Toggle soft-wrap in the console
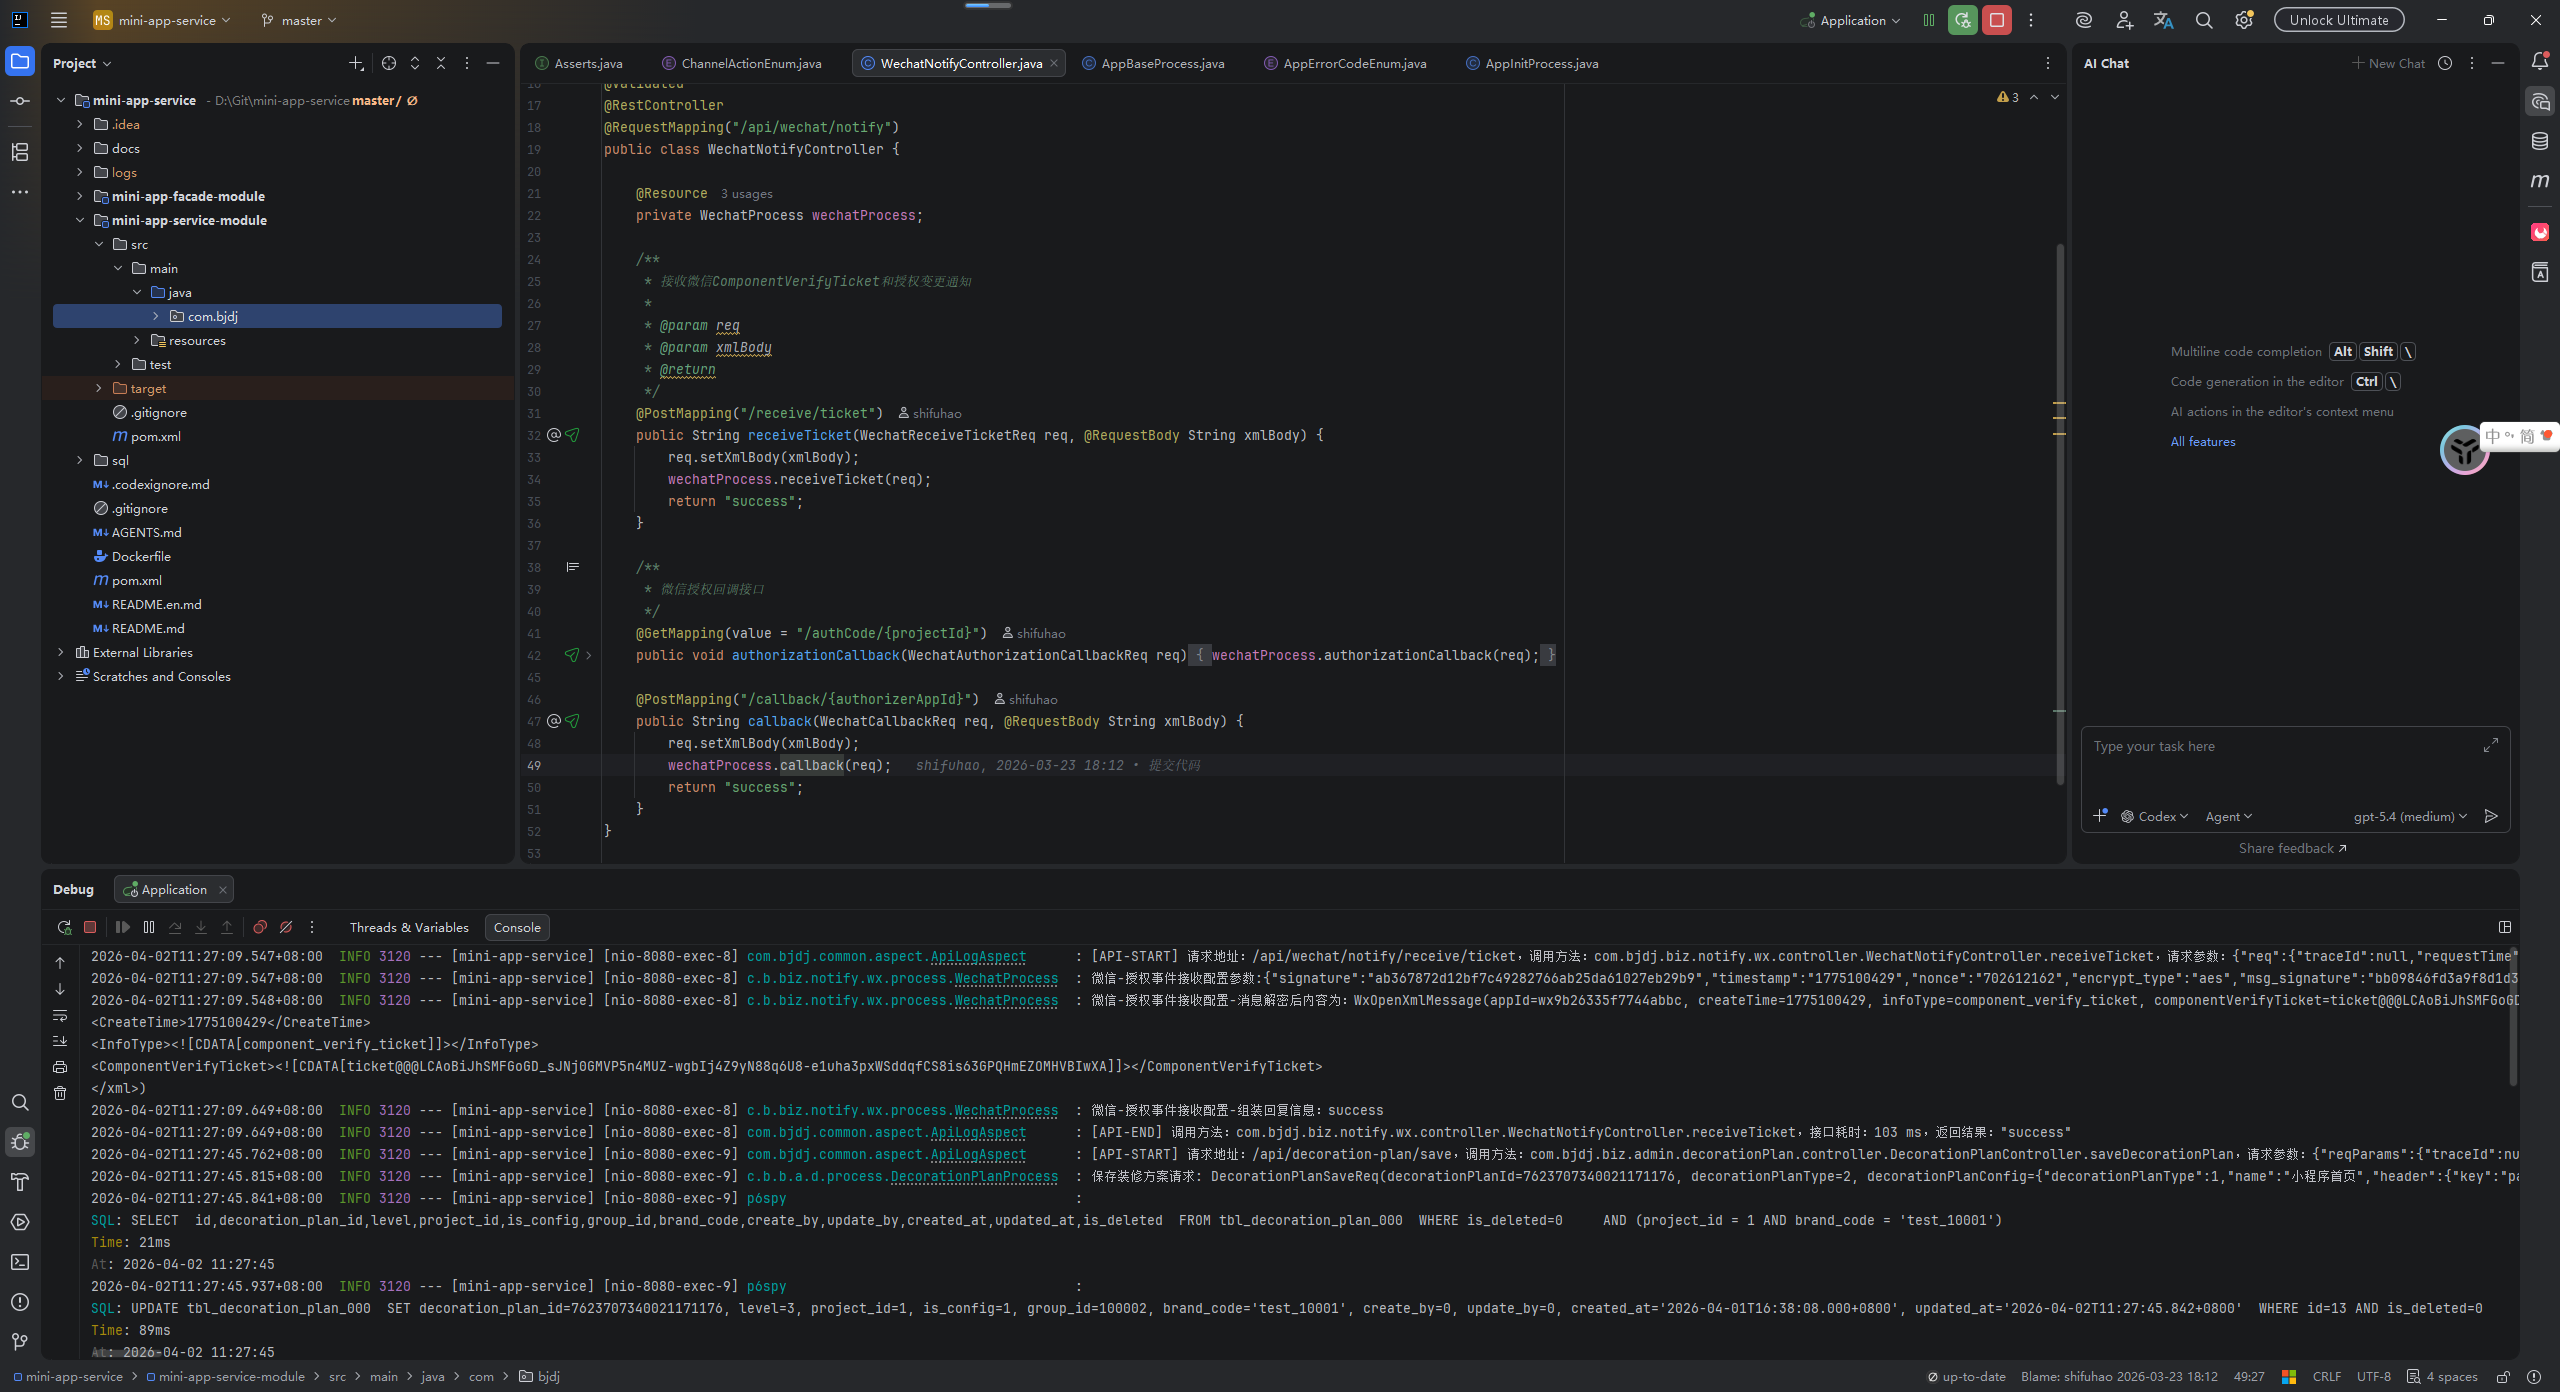This screenshot has height=1392, width=2560. pyautogui.click(x=60, y=1015)
